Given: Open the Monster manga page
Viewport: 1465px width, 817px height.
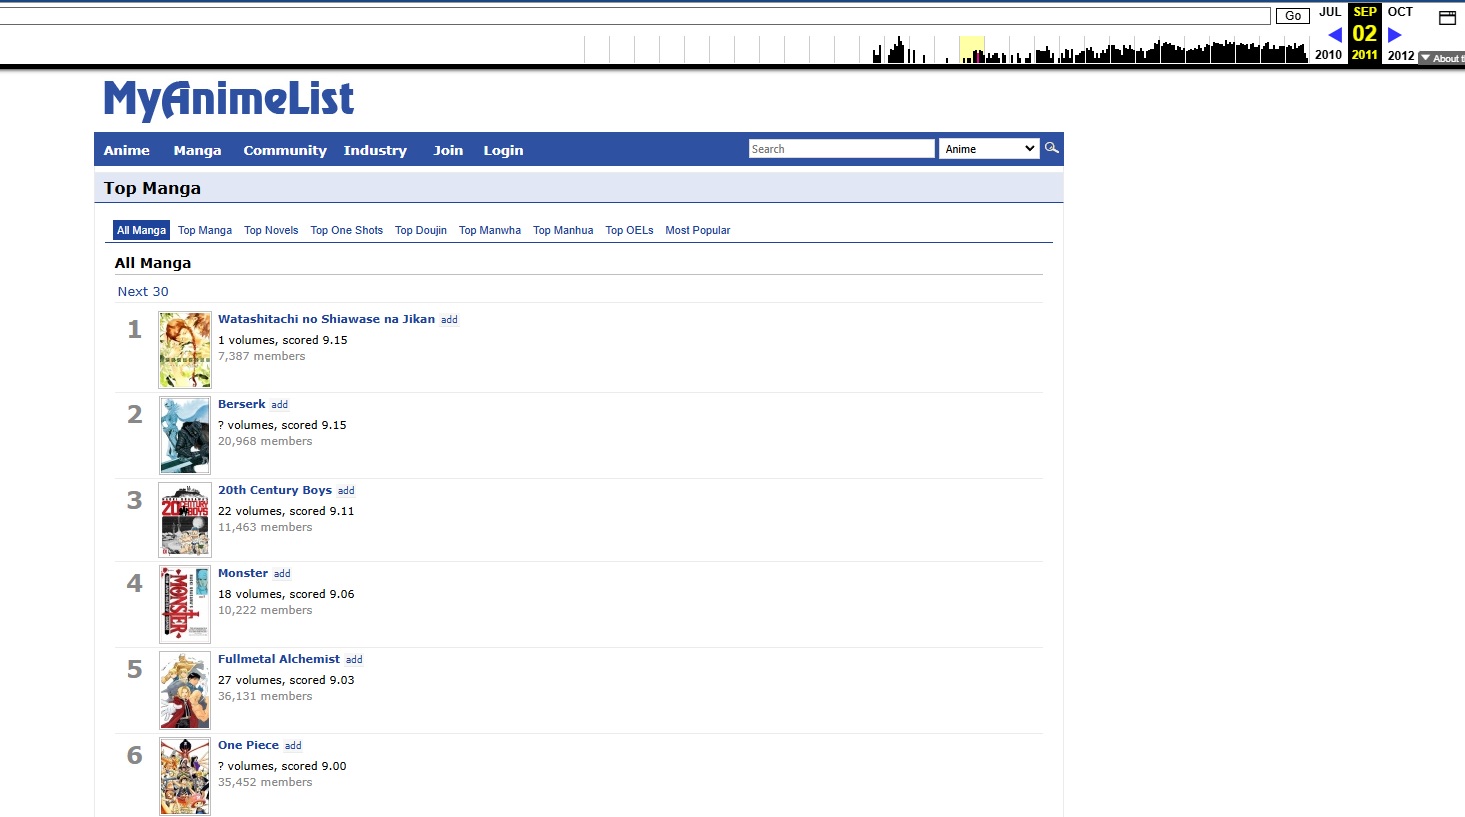Looking at the screenshot, I should (243, 573).
